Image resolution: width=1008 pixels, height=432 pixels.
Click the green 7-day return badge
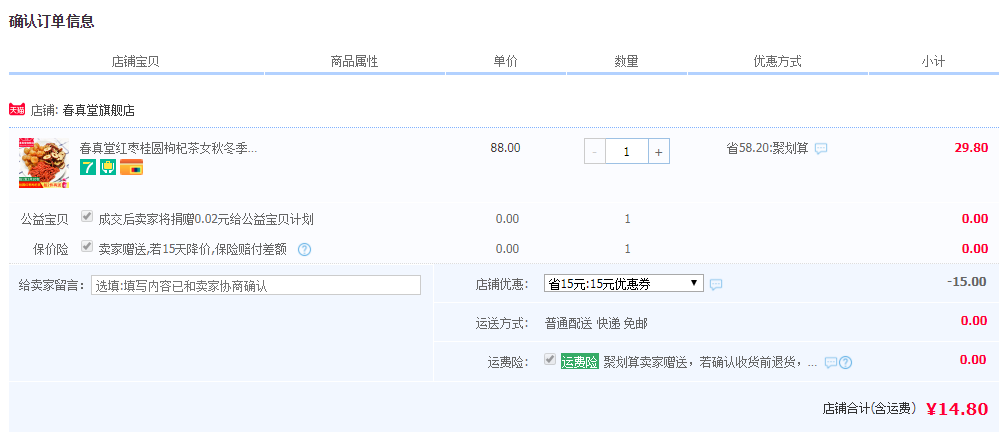tap(88, 167)
